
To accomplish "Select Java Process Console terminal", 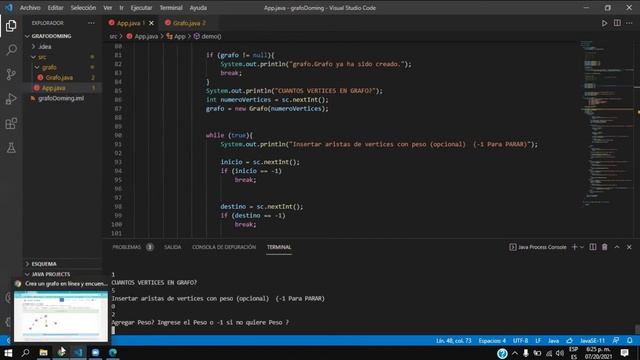I will click(538, 247).
